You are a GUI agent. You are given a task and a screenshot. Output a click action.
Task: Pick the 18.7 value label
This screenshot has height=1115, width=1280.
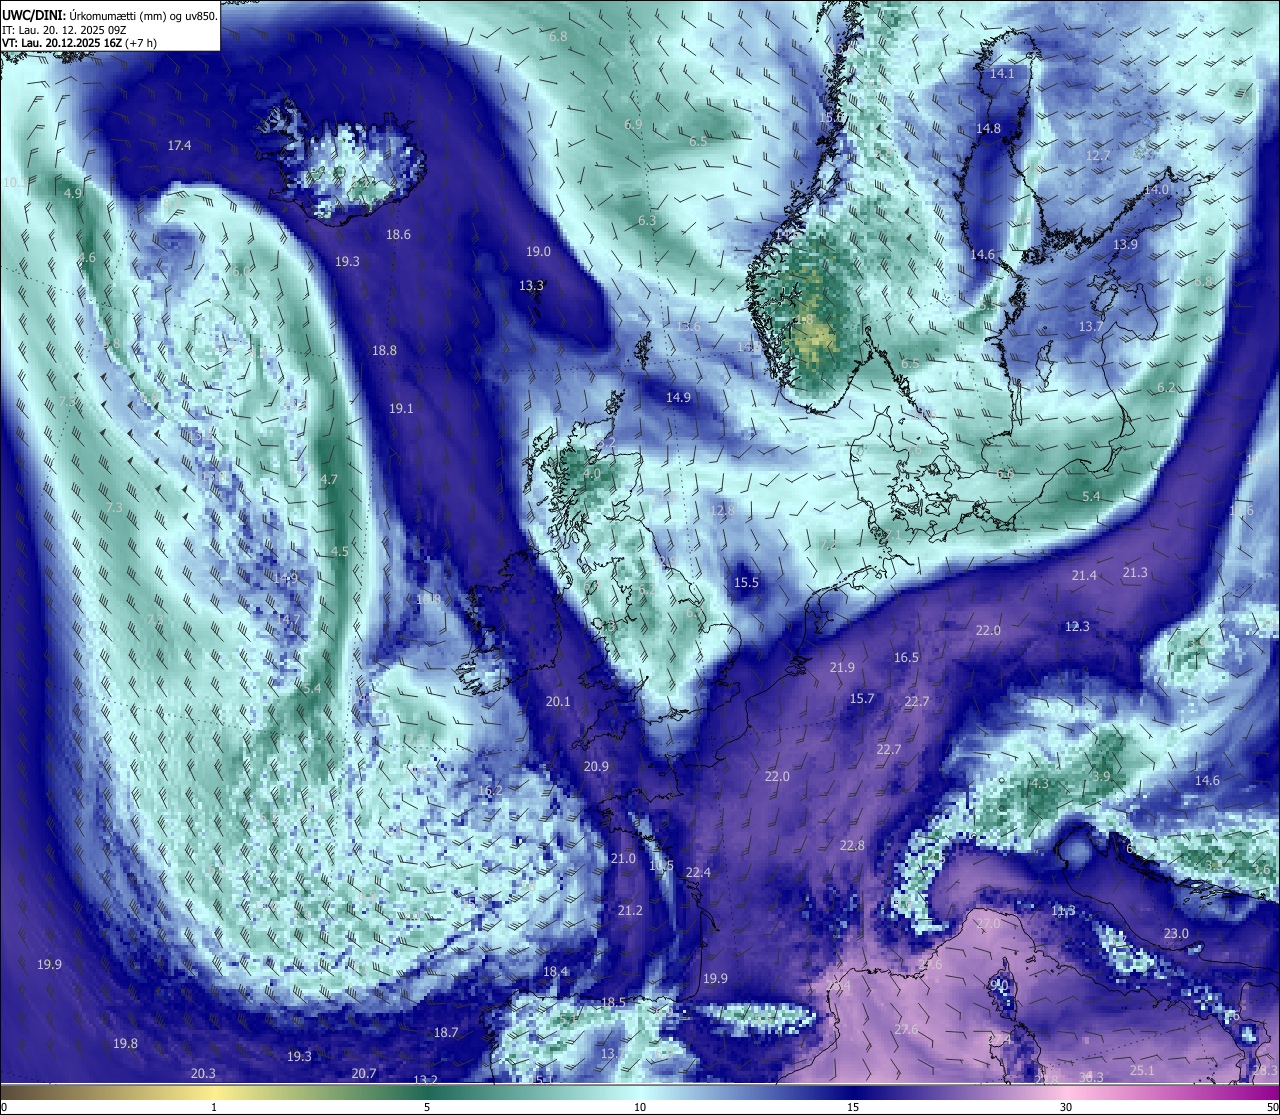click(x=446, y=1033)
